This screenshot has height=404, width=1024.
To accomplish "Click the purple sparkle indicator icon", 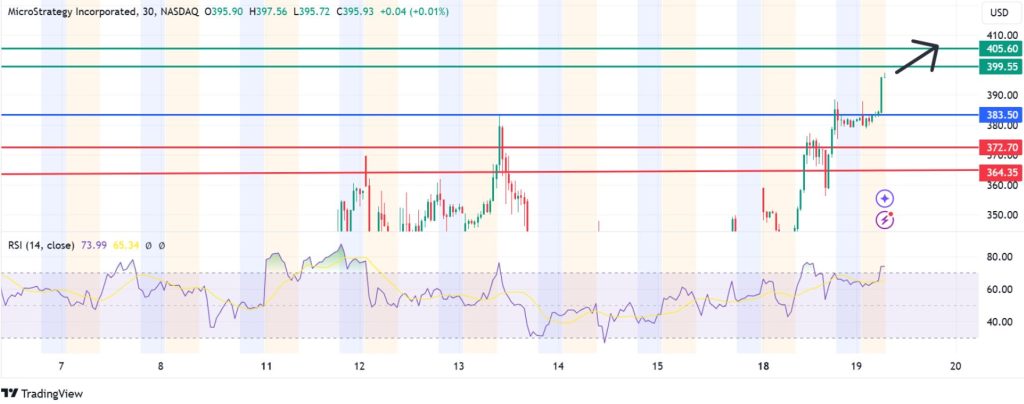I will [885, 198].
